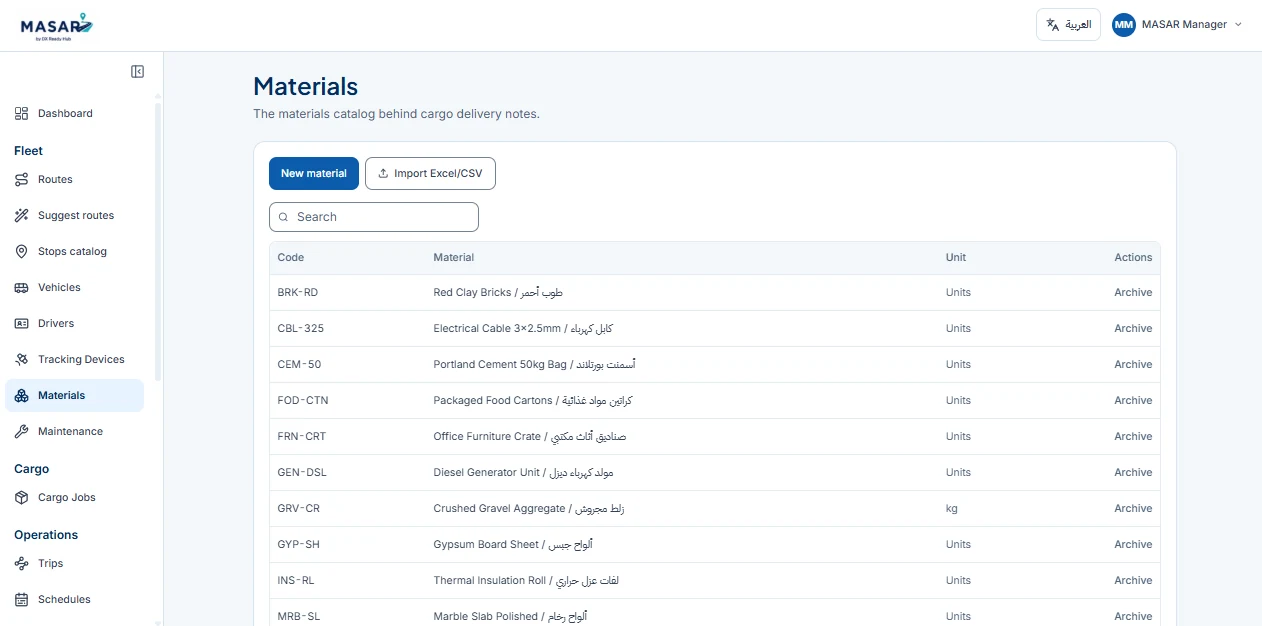Open Dashboard from the sidebar
Viewport: 1262px width, 626px height.
(74, 114)
